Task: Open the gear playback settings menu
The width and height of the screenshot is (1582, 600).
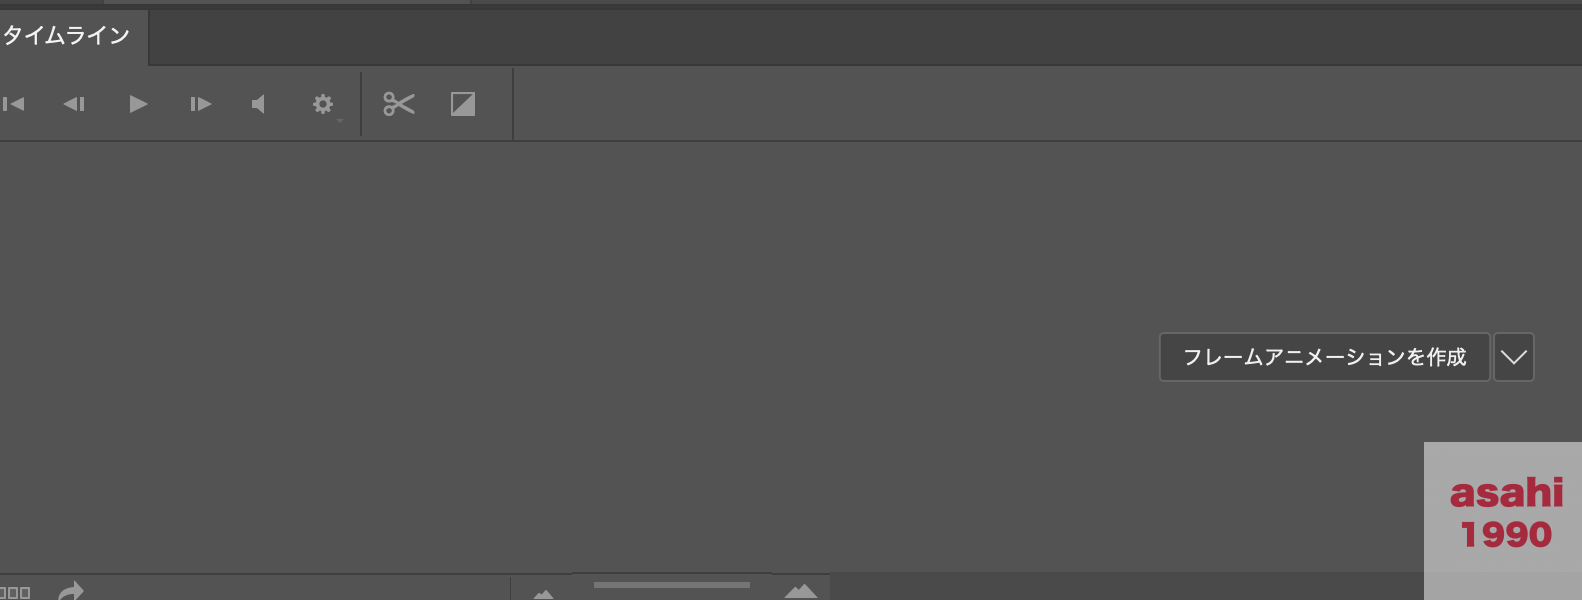Action: click(323, 104)
